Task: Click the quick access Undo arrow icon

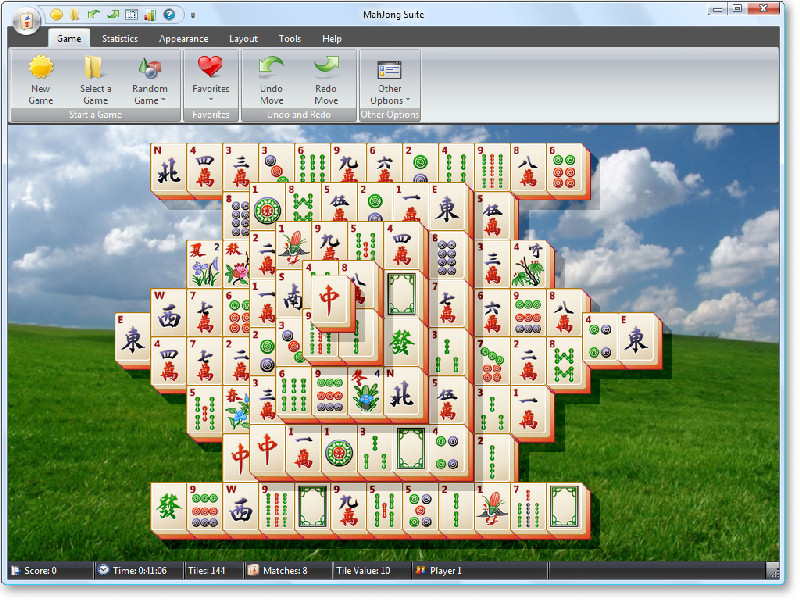Action: 94,14
